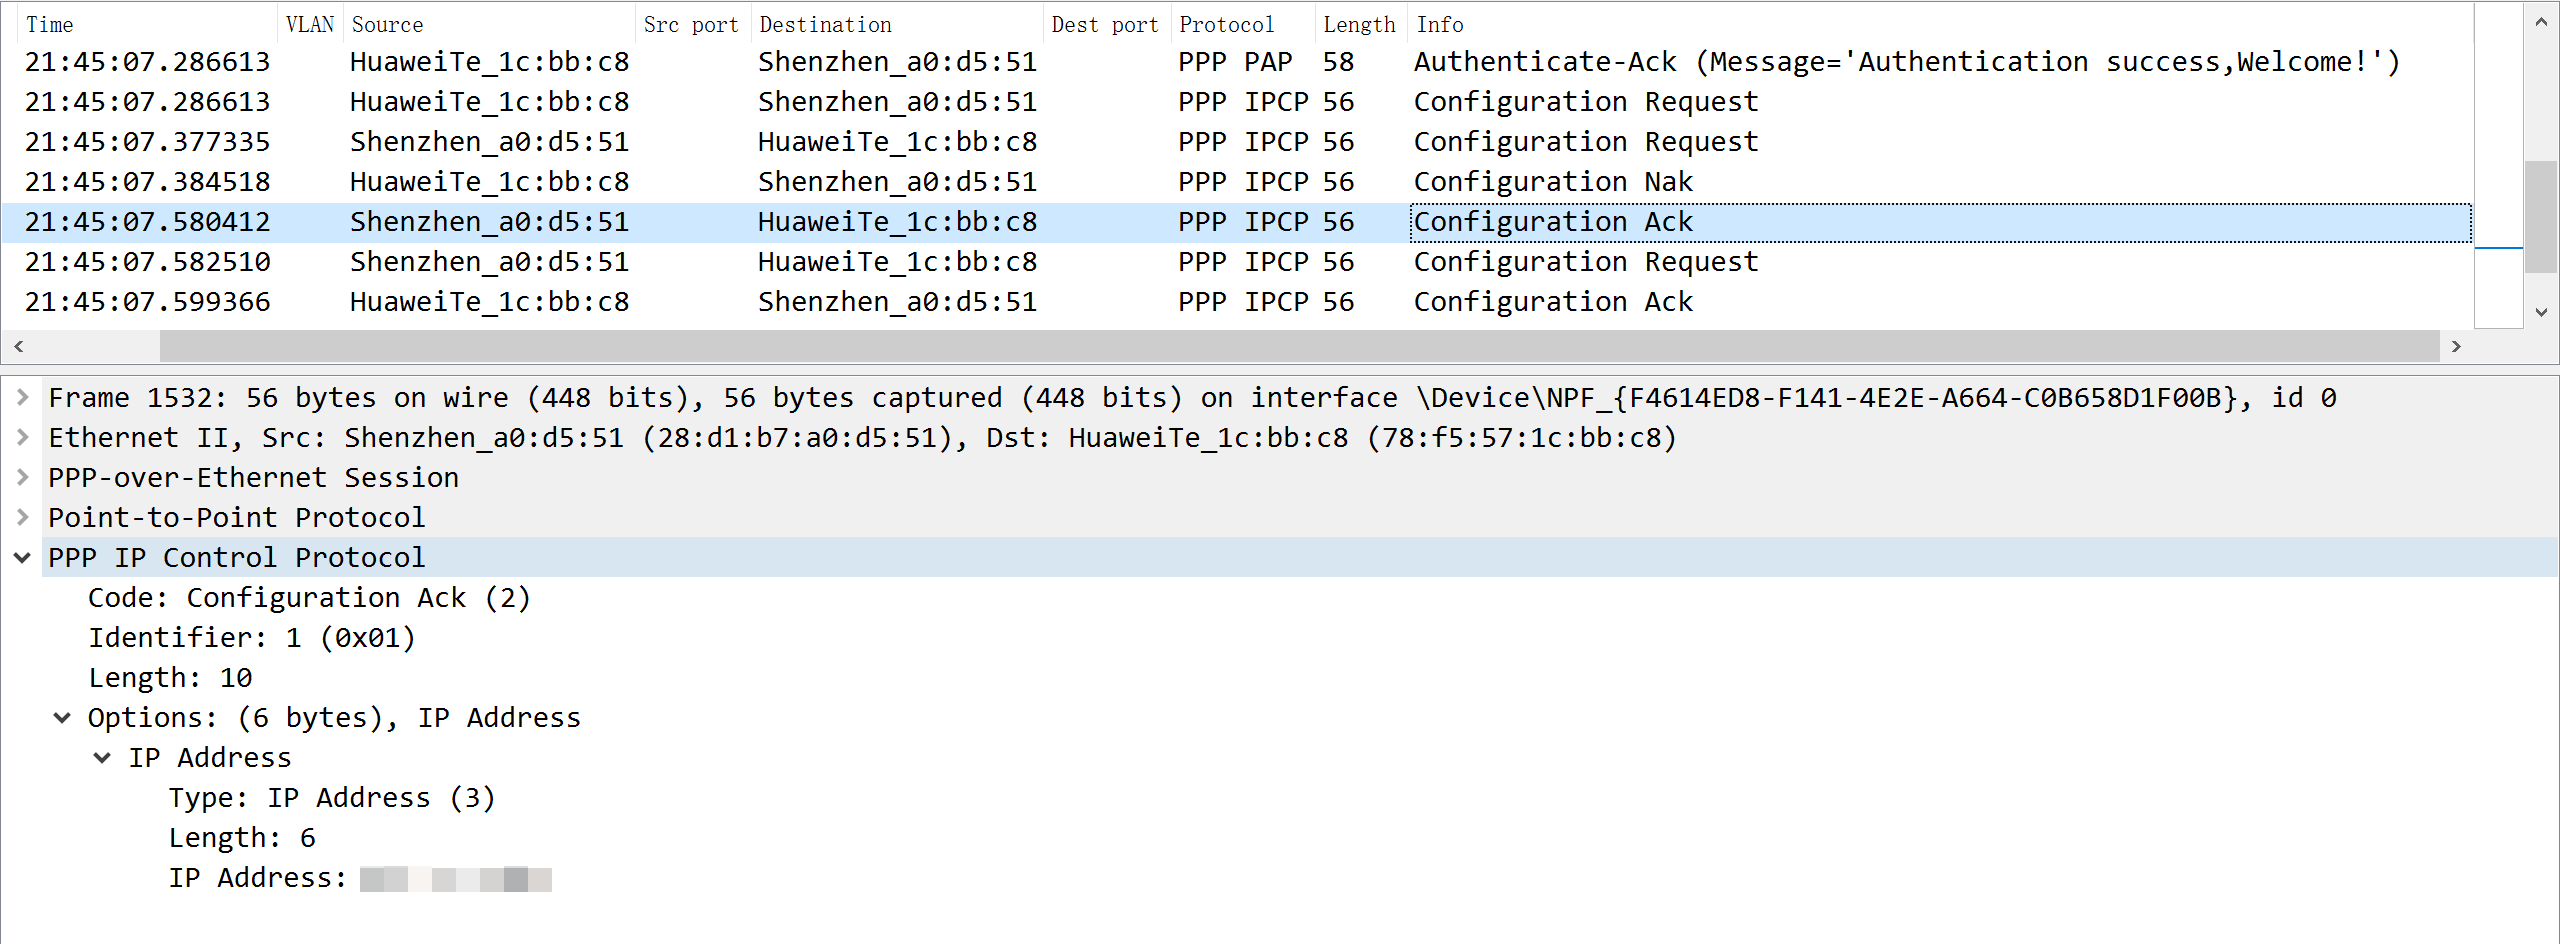
Task: Expand the Point-to-Point Protocol section
Action: pos(22,517)
